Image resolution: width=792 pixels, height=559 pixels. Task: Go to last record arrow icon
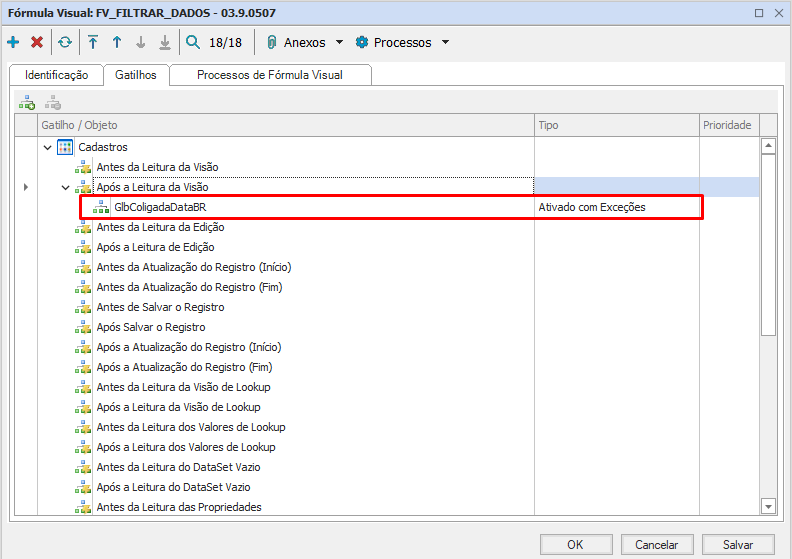(x=165, y=42)
